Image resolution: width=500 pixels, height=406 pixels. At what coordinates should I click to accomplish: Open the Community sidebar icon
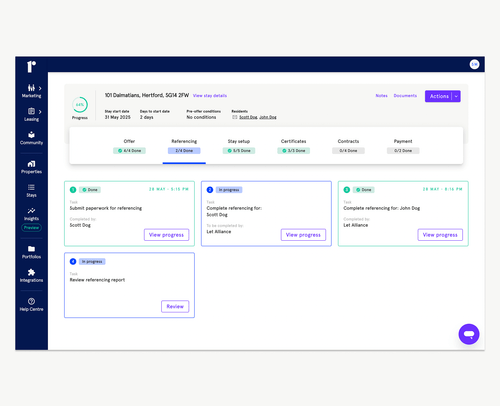click(x=31, y=135)
